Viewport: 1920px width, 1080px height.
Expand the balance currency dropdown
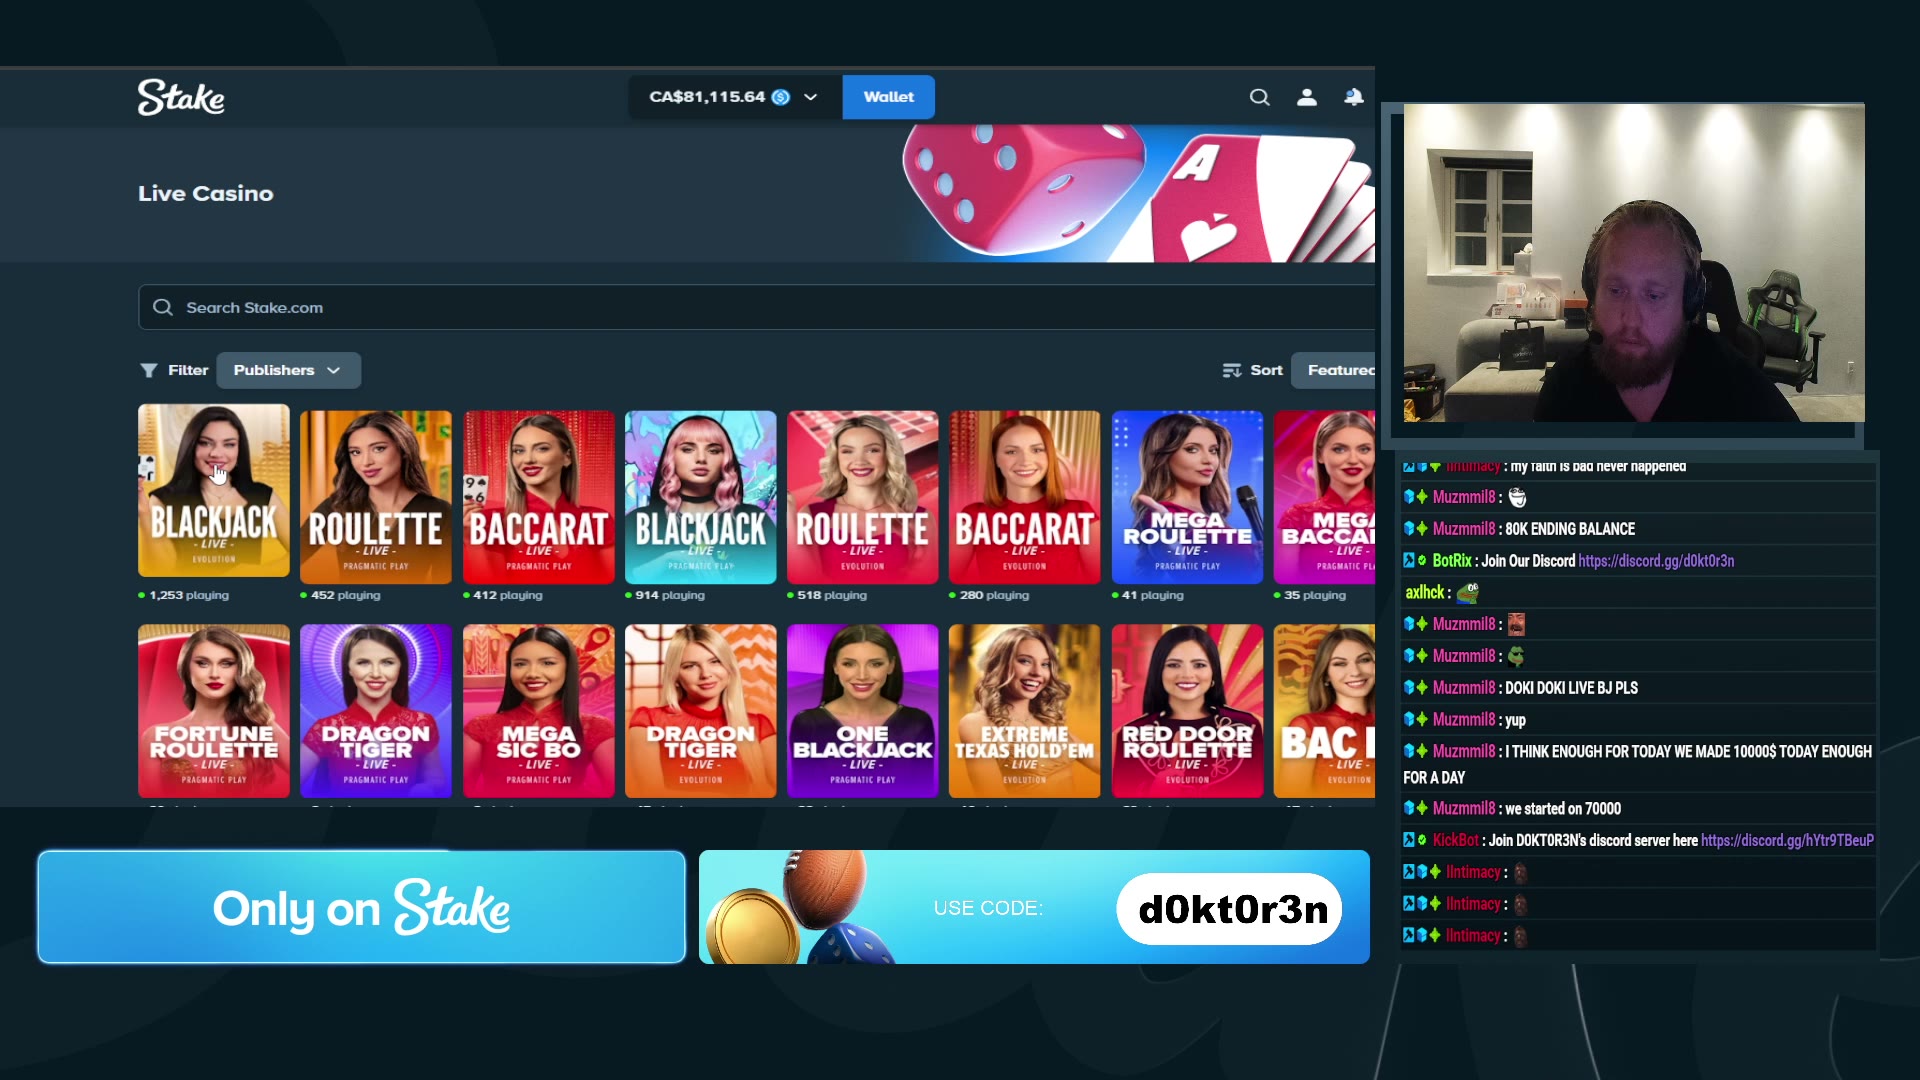tap(811, 97)
